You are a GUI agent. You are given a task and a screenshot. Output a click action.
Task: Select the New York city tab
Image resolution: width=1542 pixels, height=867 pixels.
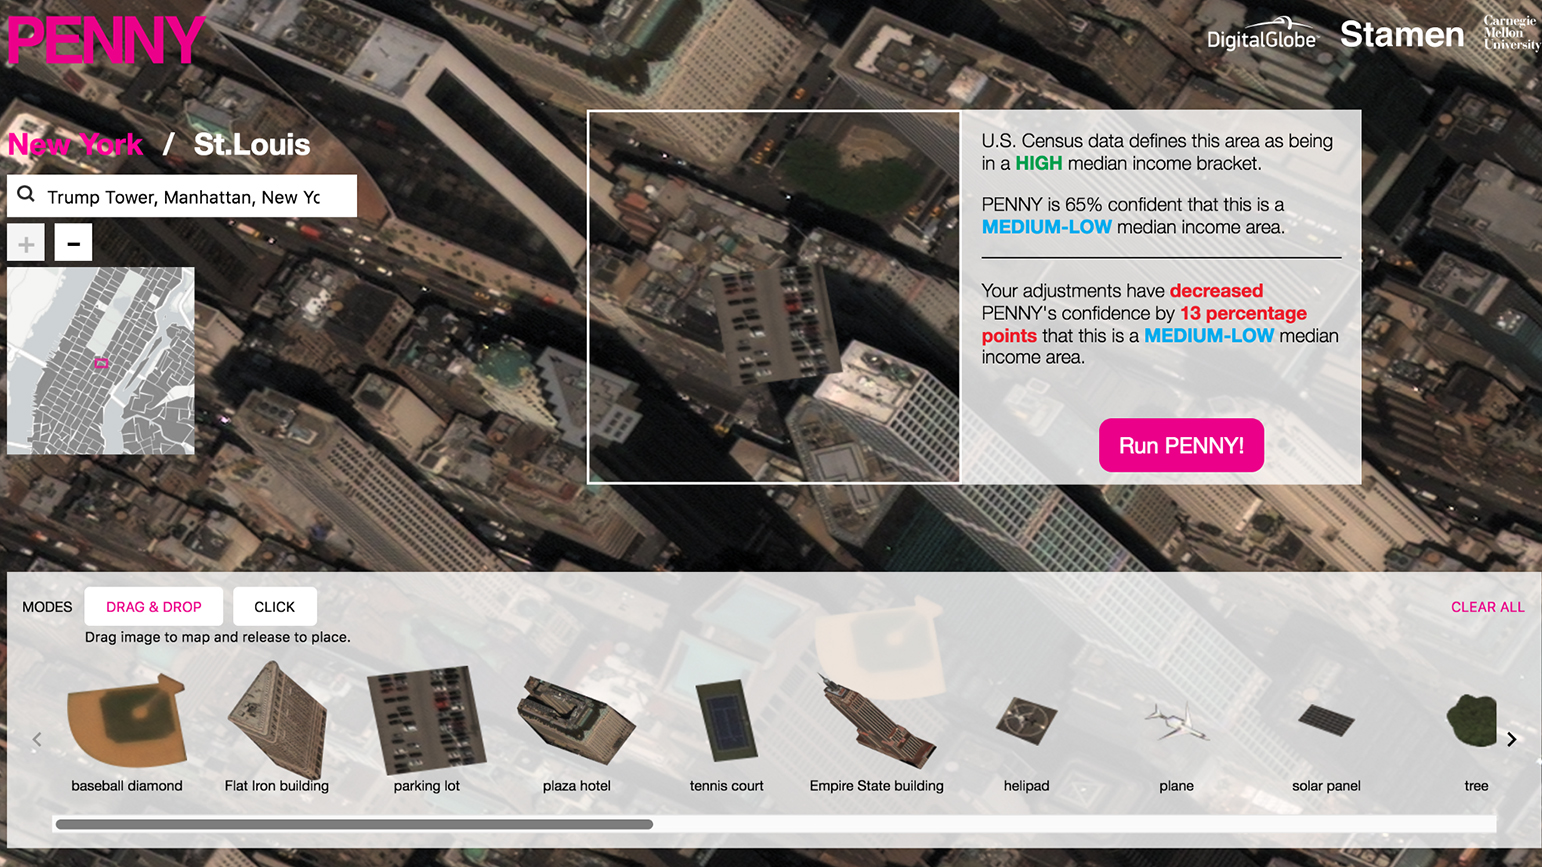click(x=76, y=145)
